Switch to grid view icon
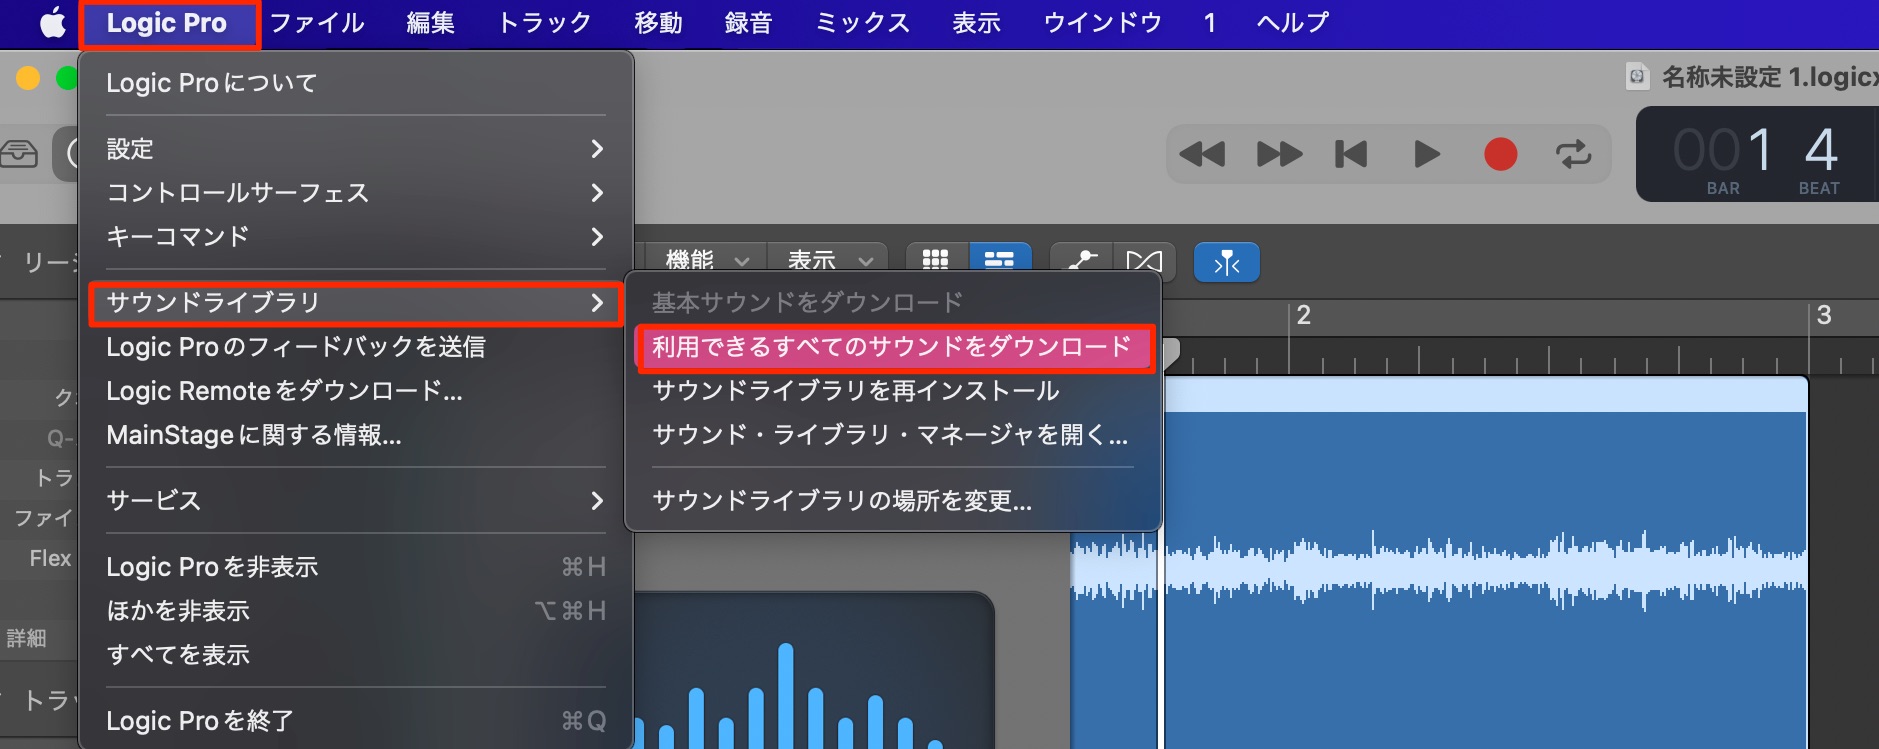Screen dimensions: 1879x749 [x=936, y=260]
